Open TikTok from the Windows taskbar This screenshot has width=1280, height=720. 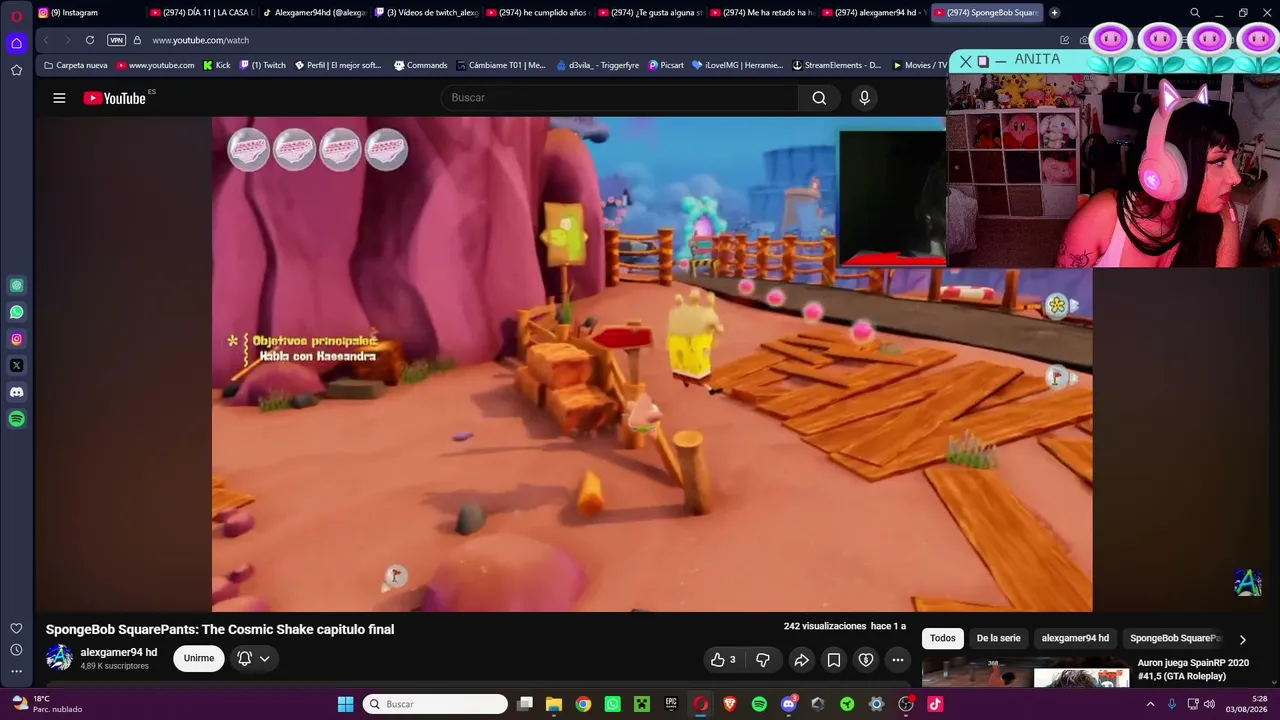pos(935,704)
